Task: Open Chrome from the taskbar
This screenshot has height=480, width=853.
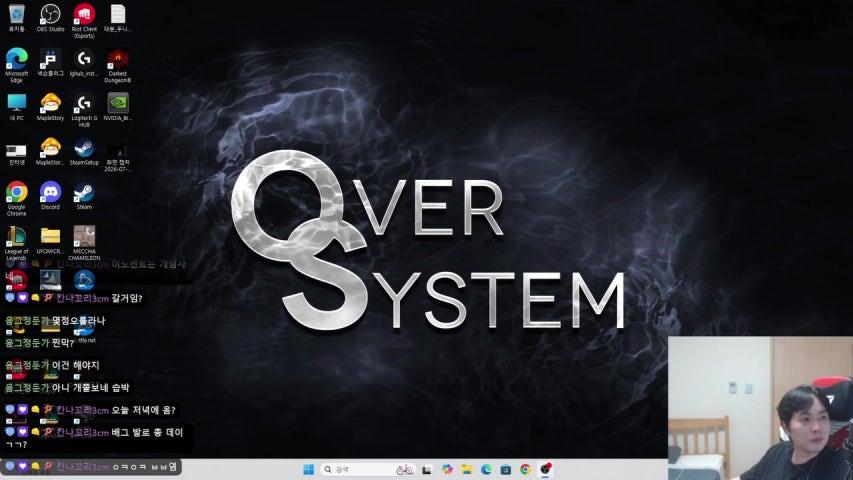Action: pos(525,469)
